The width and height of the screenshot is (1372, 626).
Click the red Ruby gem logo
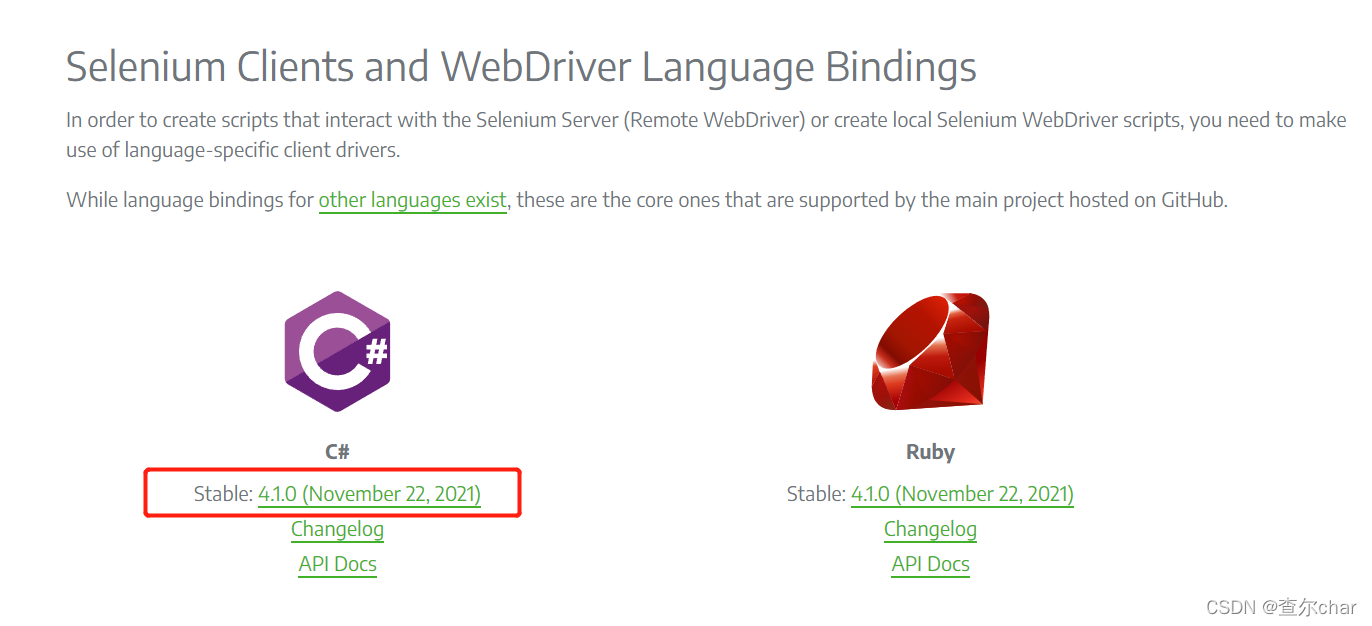(930, 352)
